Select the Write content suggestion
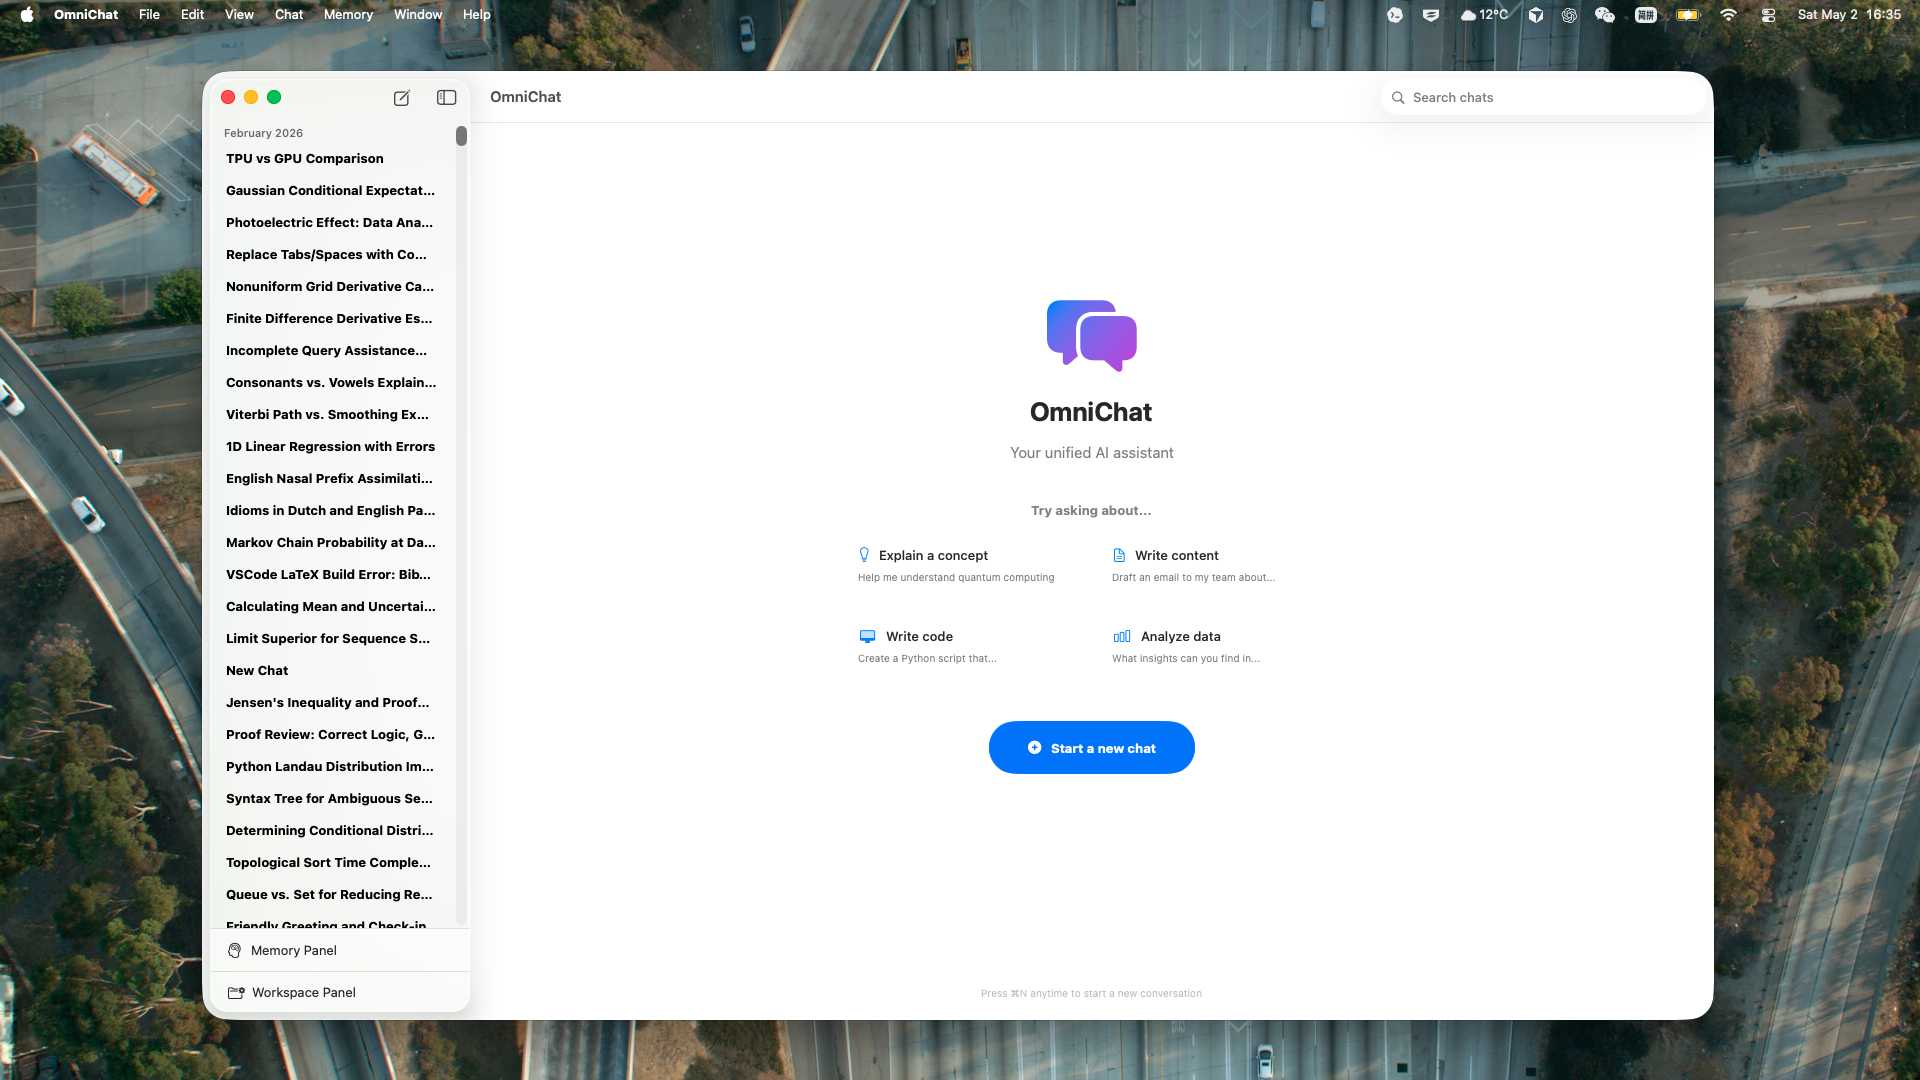Viewport: 1920px width, 1080px height. 1193,566
